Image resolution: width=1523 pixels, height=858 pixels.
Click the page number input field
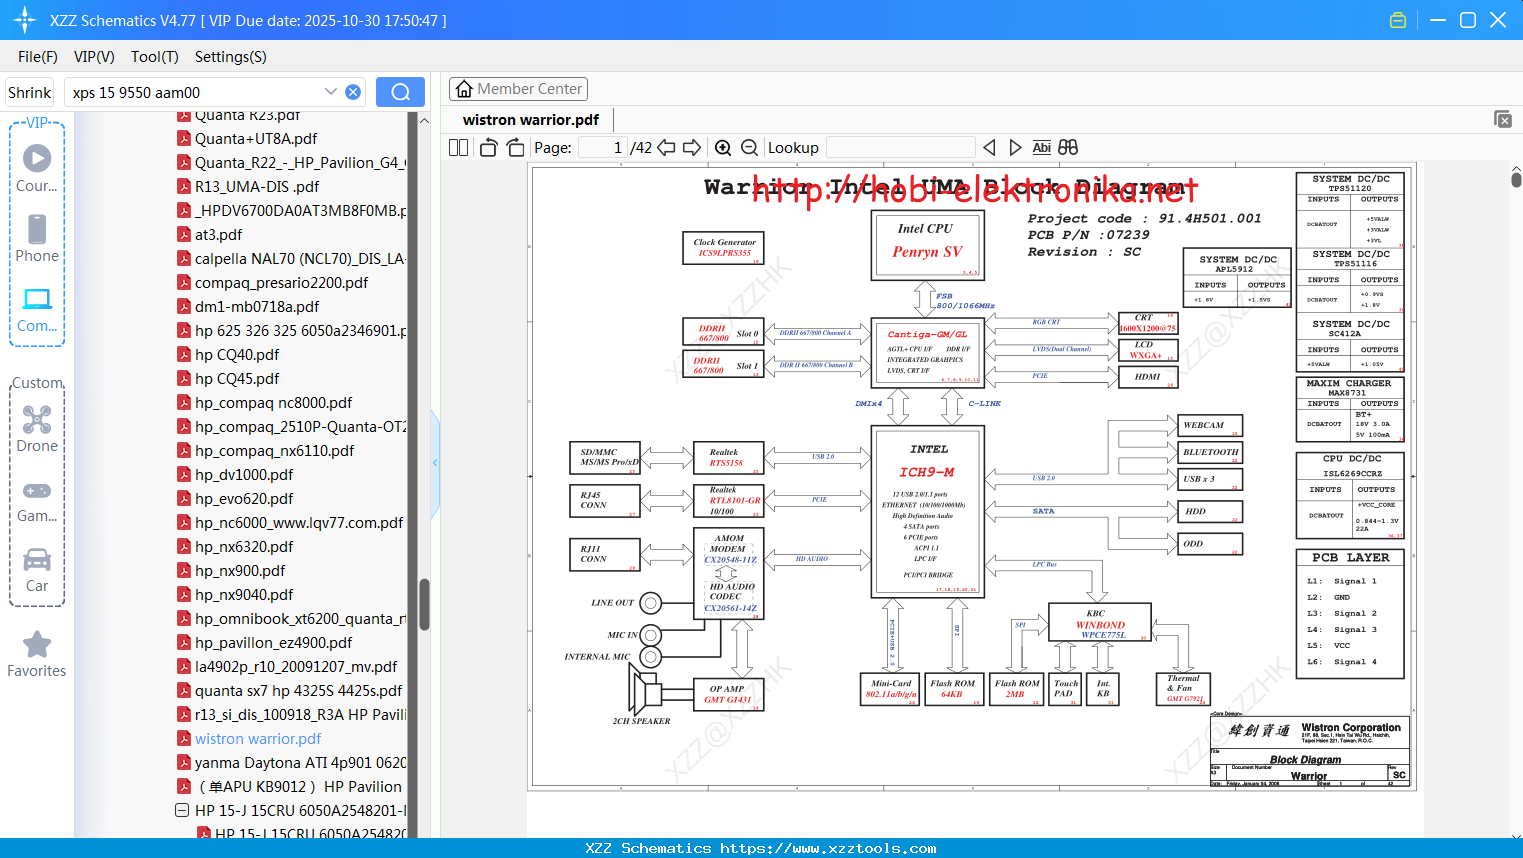[603, 148]
